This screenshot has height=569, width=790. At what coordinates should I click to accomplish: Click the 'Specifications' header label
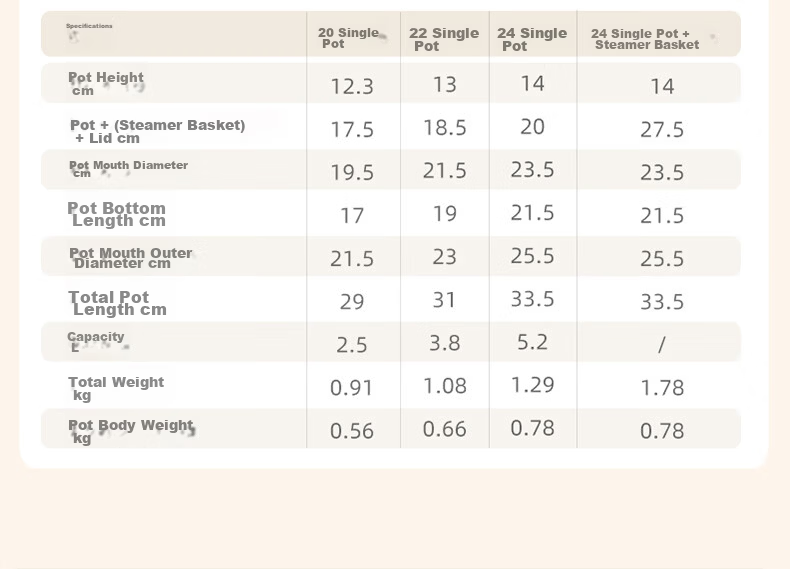[x=89, y=26]
